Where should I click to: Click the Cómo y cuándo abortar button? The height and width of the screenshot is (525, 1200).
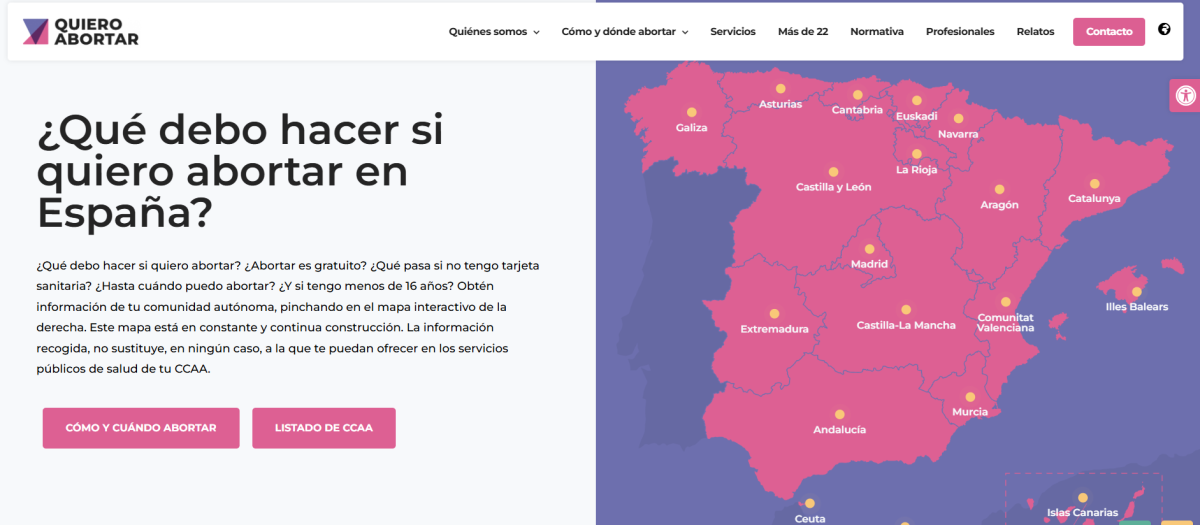click(x=141, y=428)
